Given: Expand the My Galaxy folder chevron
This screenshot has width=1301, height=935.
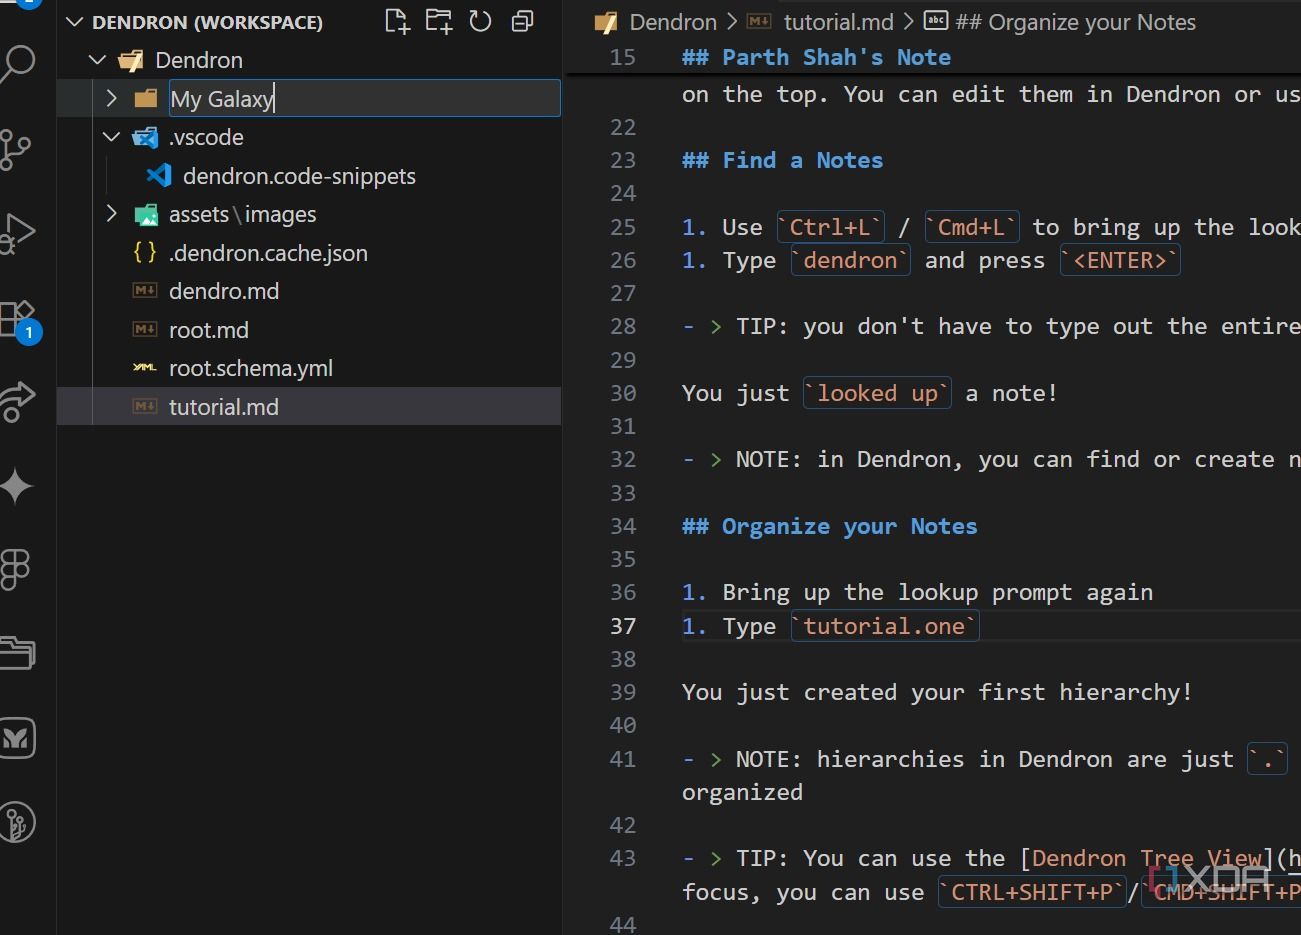Looking at the screenshot, I should point(112,98).
